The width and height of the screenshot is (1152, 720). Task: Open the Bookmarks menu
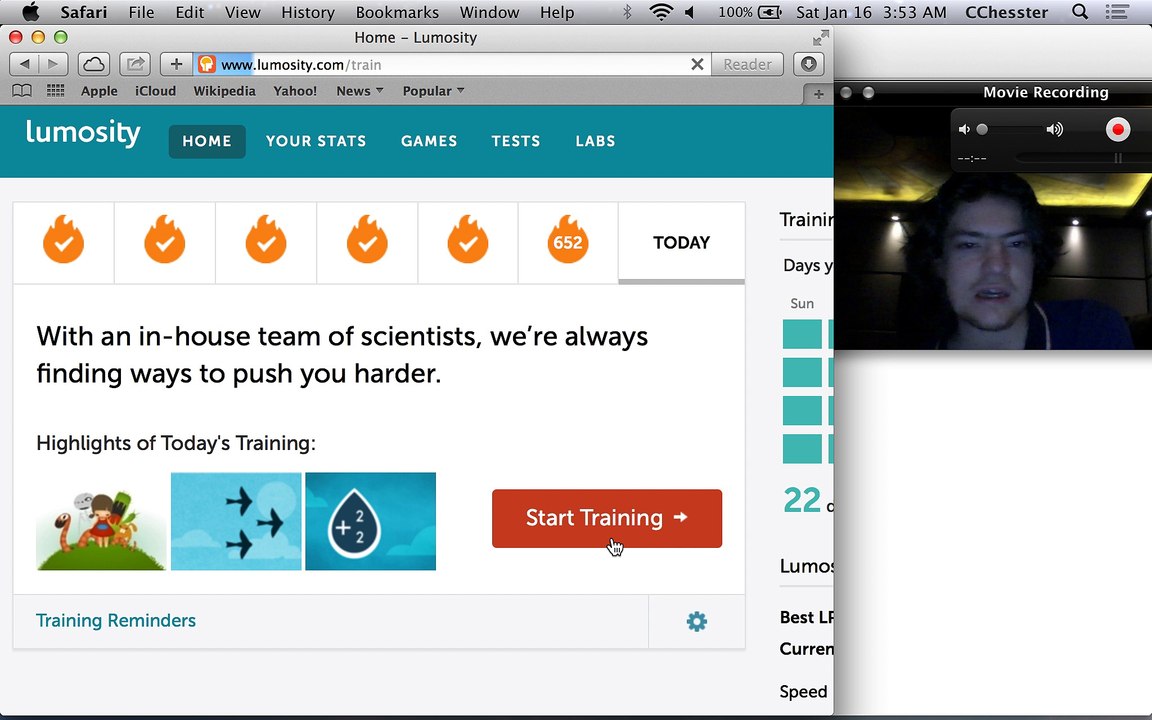coord(397,12)
